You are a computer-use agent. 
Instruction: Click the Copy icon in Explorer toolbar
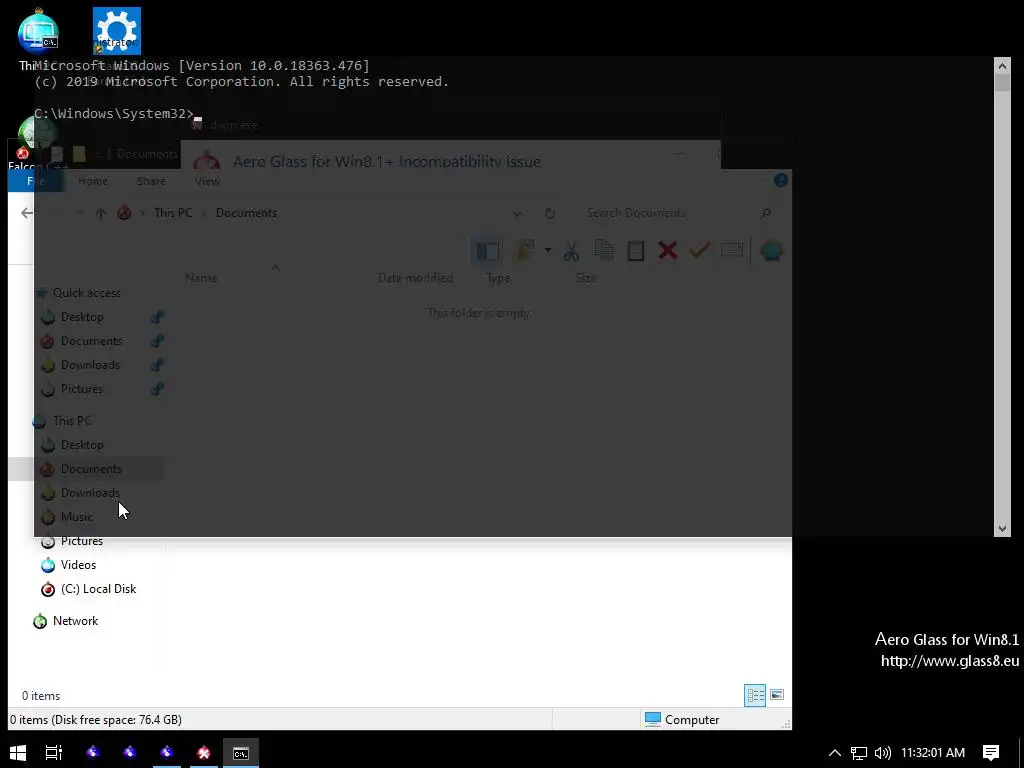[603, 251]
